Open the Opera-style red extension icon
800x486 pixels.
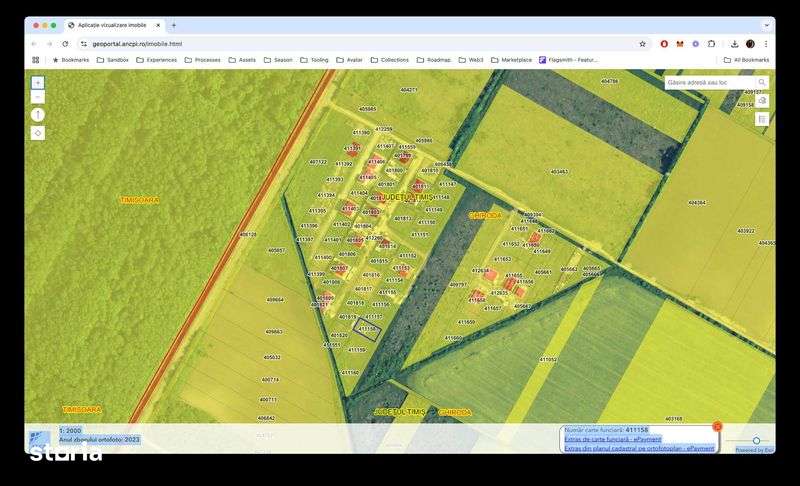pos(664,44)
